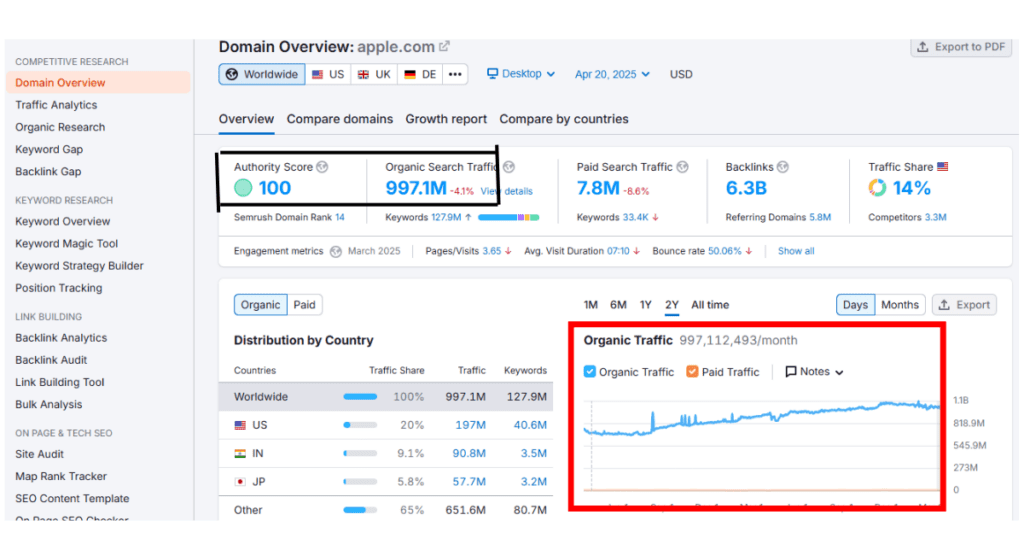Select 1M time range
The height and width of the screenshot is (538, 1024).
[x=591, y=305]
